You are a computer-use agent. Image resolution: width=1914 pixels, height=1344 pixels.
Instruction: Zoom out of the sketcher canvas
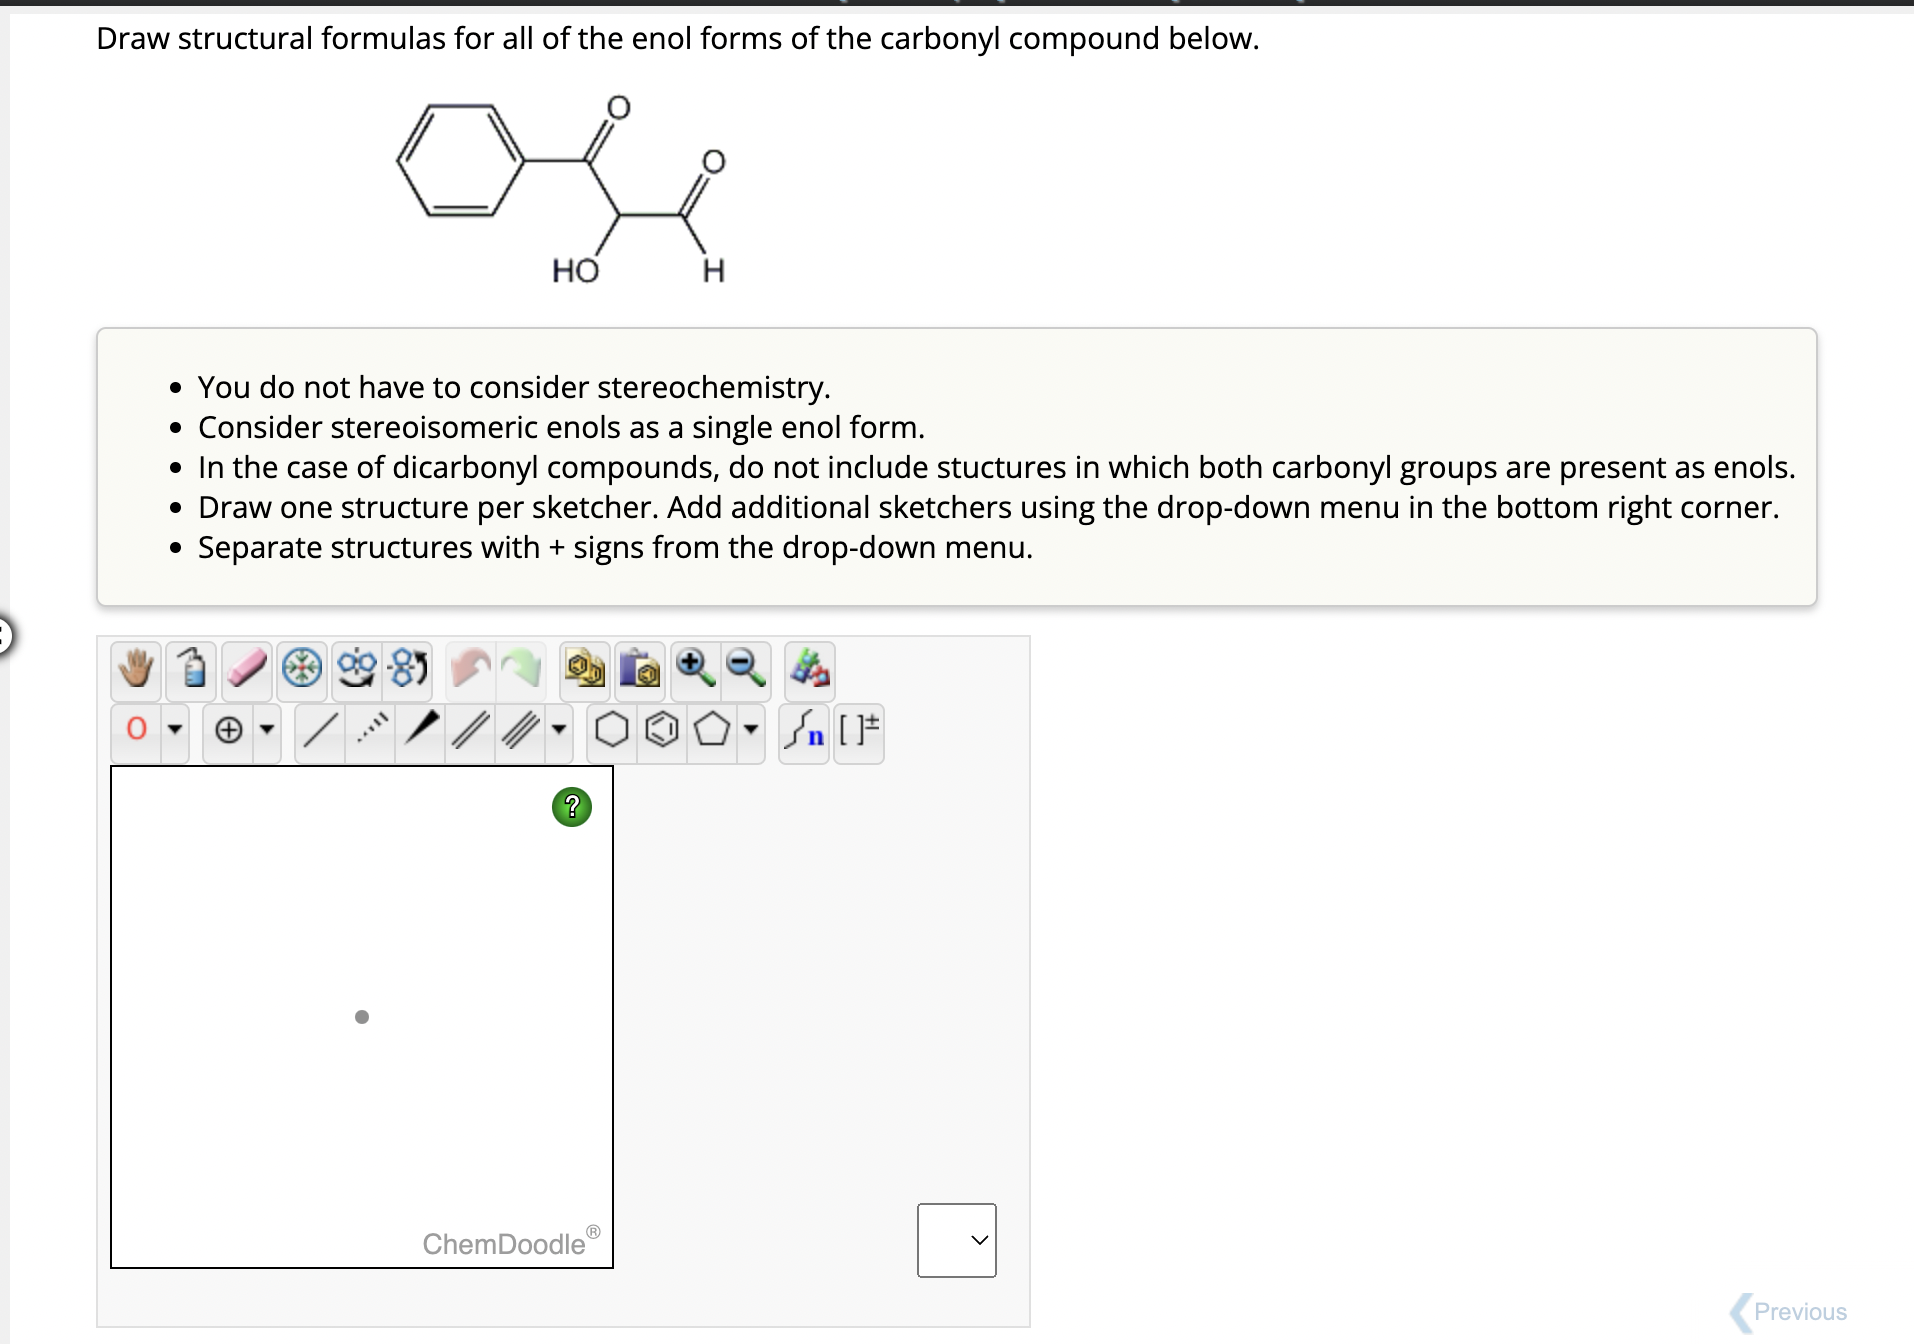click(745, 670)
